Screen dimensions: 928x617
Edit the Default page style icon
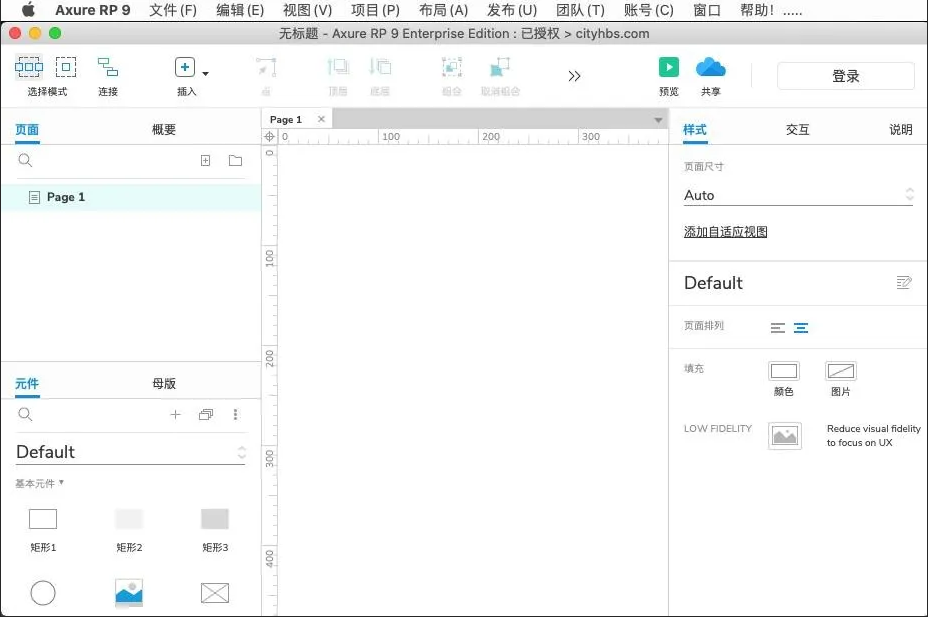pos(904,282)
